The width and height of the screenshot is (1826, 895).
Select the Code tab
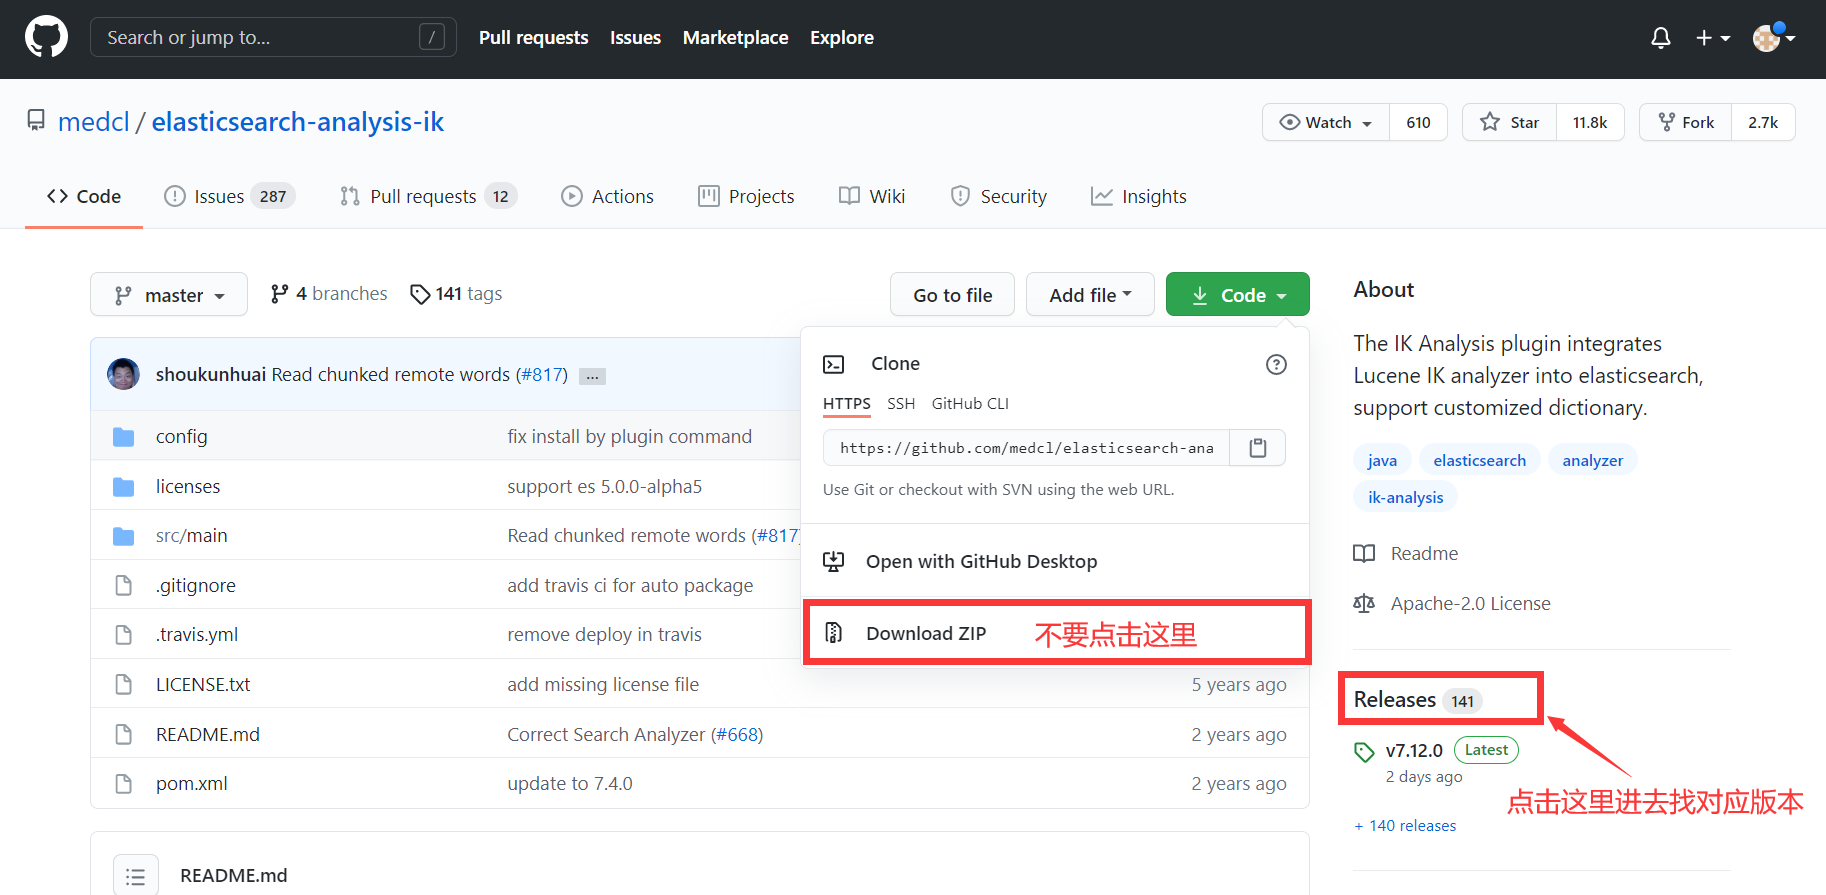click(x=84, y=196)
